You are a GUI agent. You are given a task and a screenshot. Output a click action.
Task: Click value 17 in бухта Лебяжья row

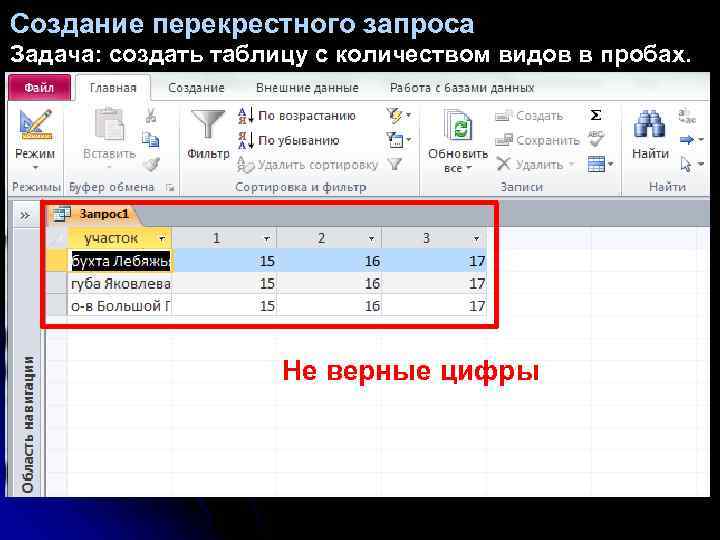click(477, 261)
